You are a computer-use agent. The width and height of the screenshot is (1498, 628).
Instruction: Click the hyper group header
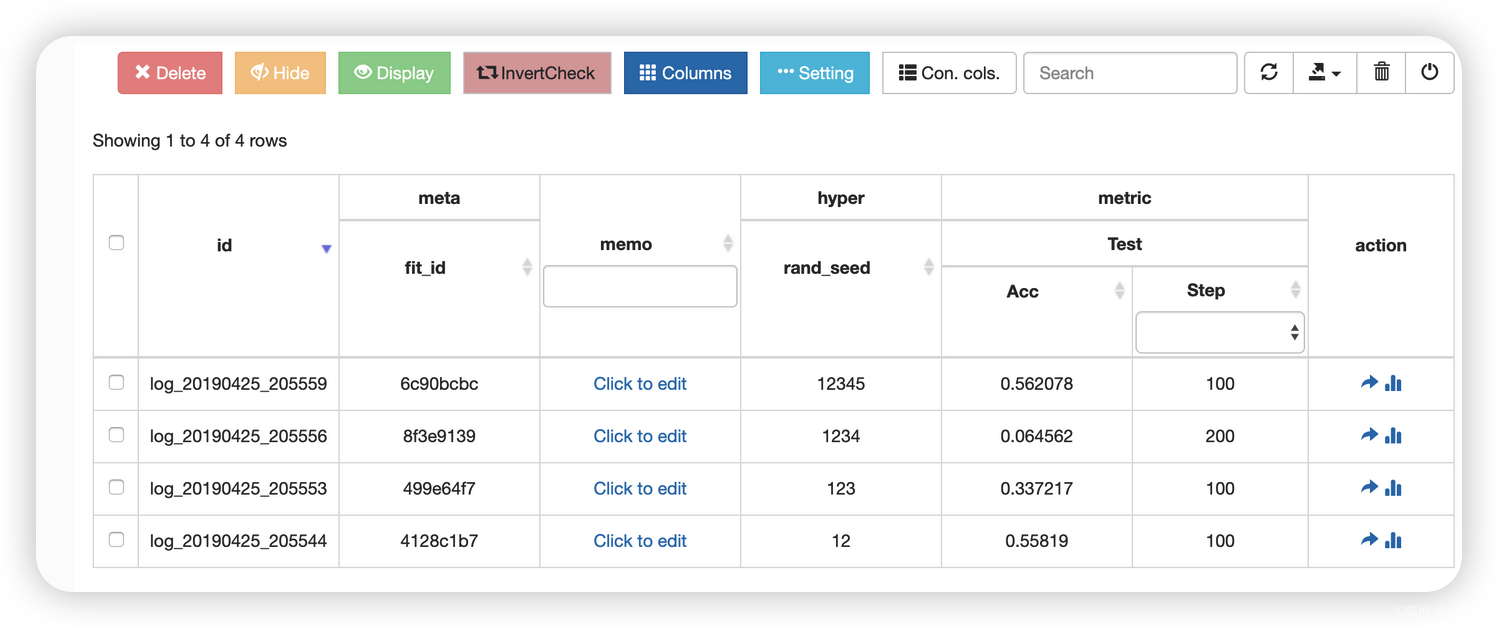click(841, 198)
